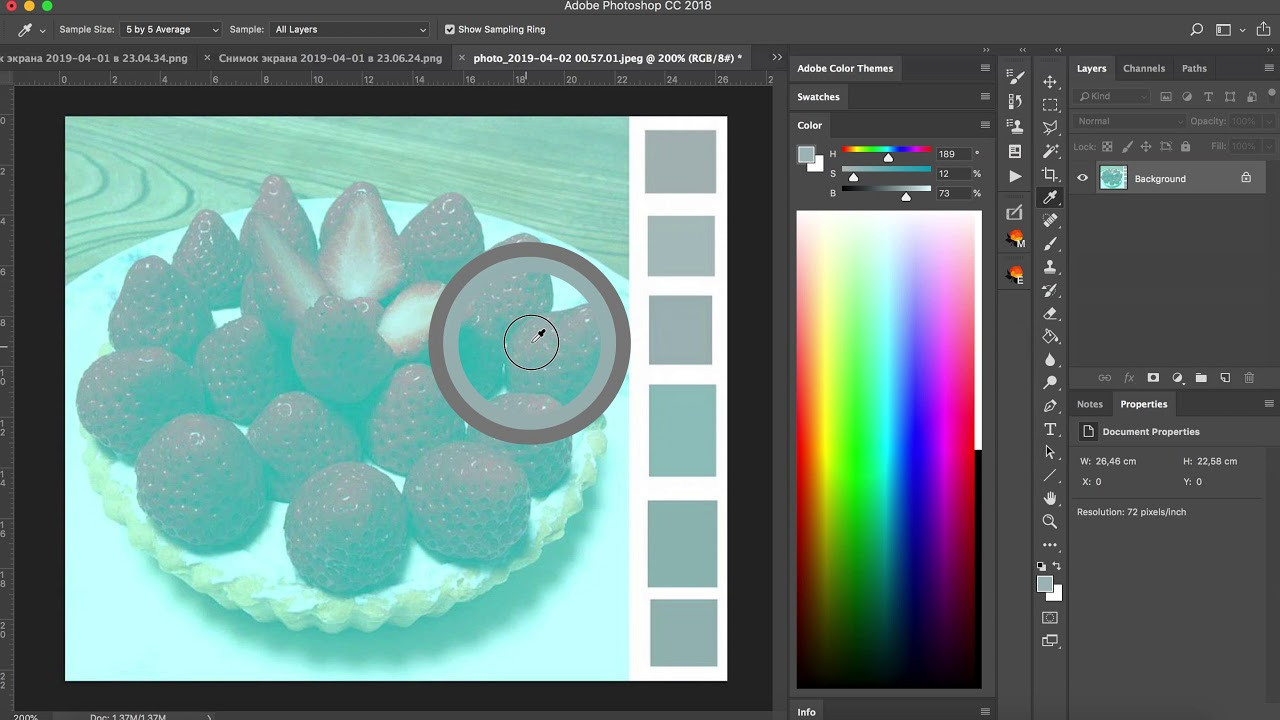The height and width of the screenshot is (720, 1280).
Task: Select the Move tool
Action: [1050, 82]
